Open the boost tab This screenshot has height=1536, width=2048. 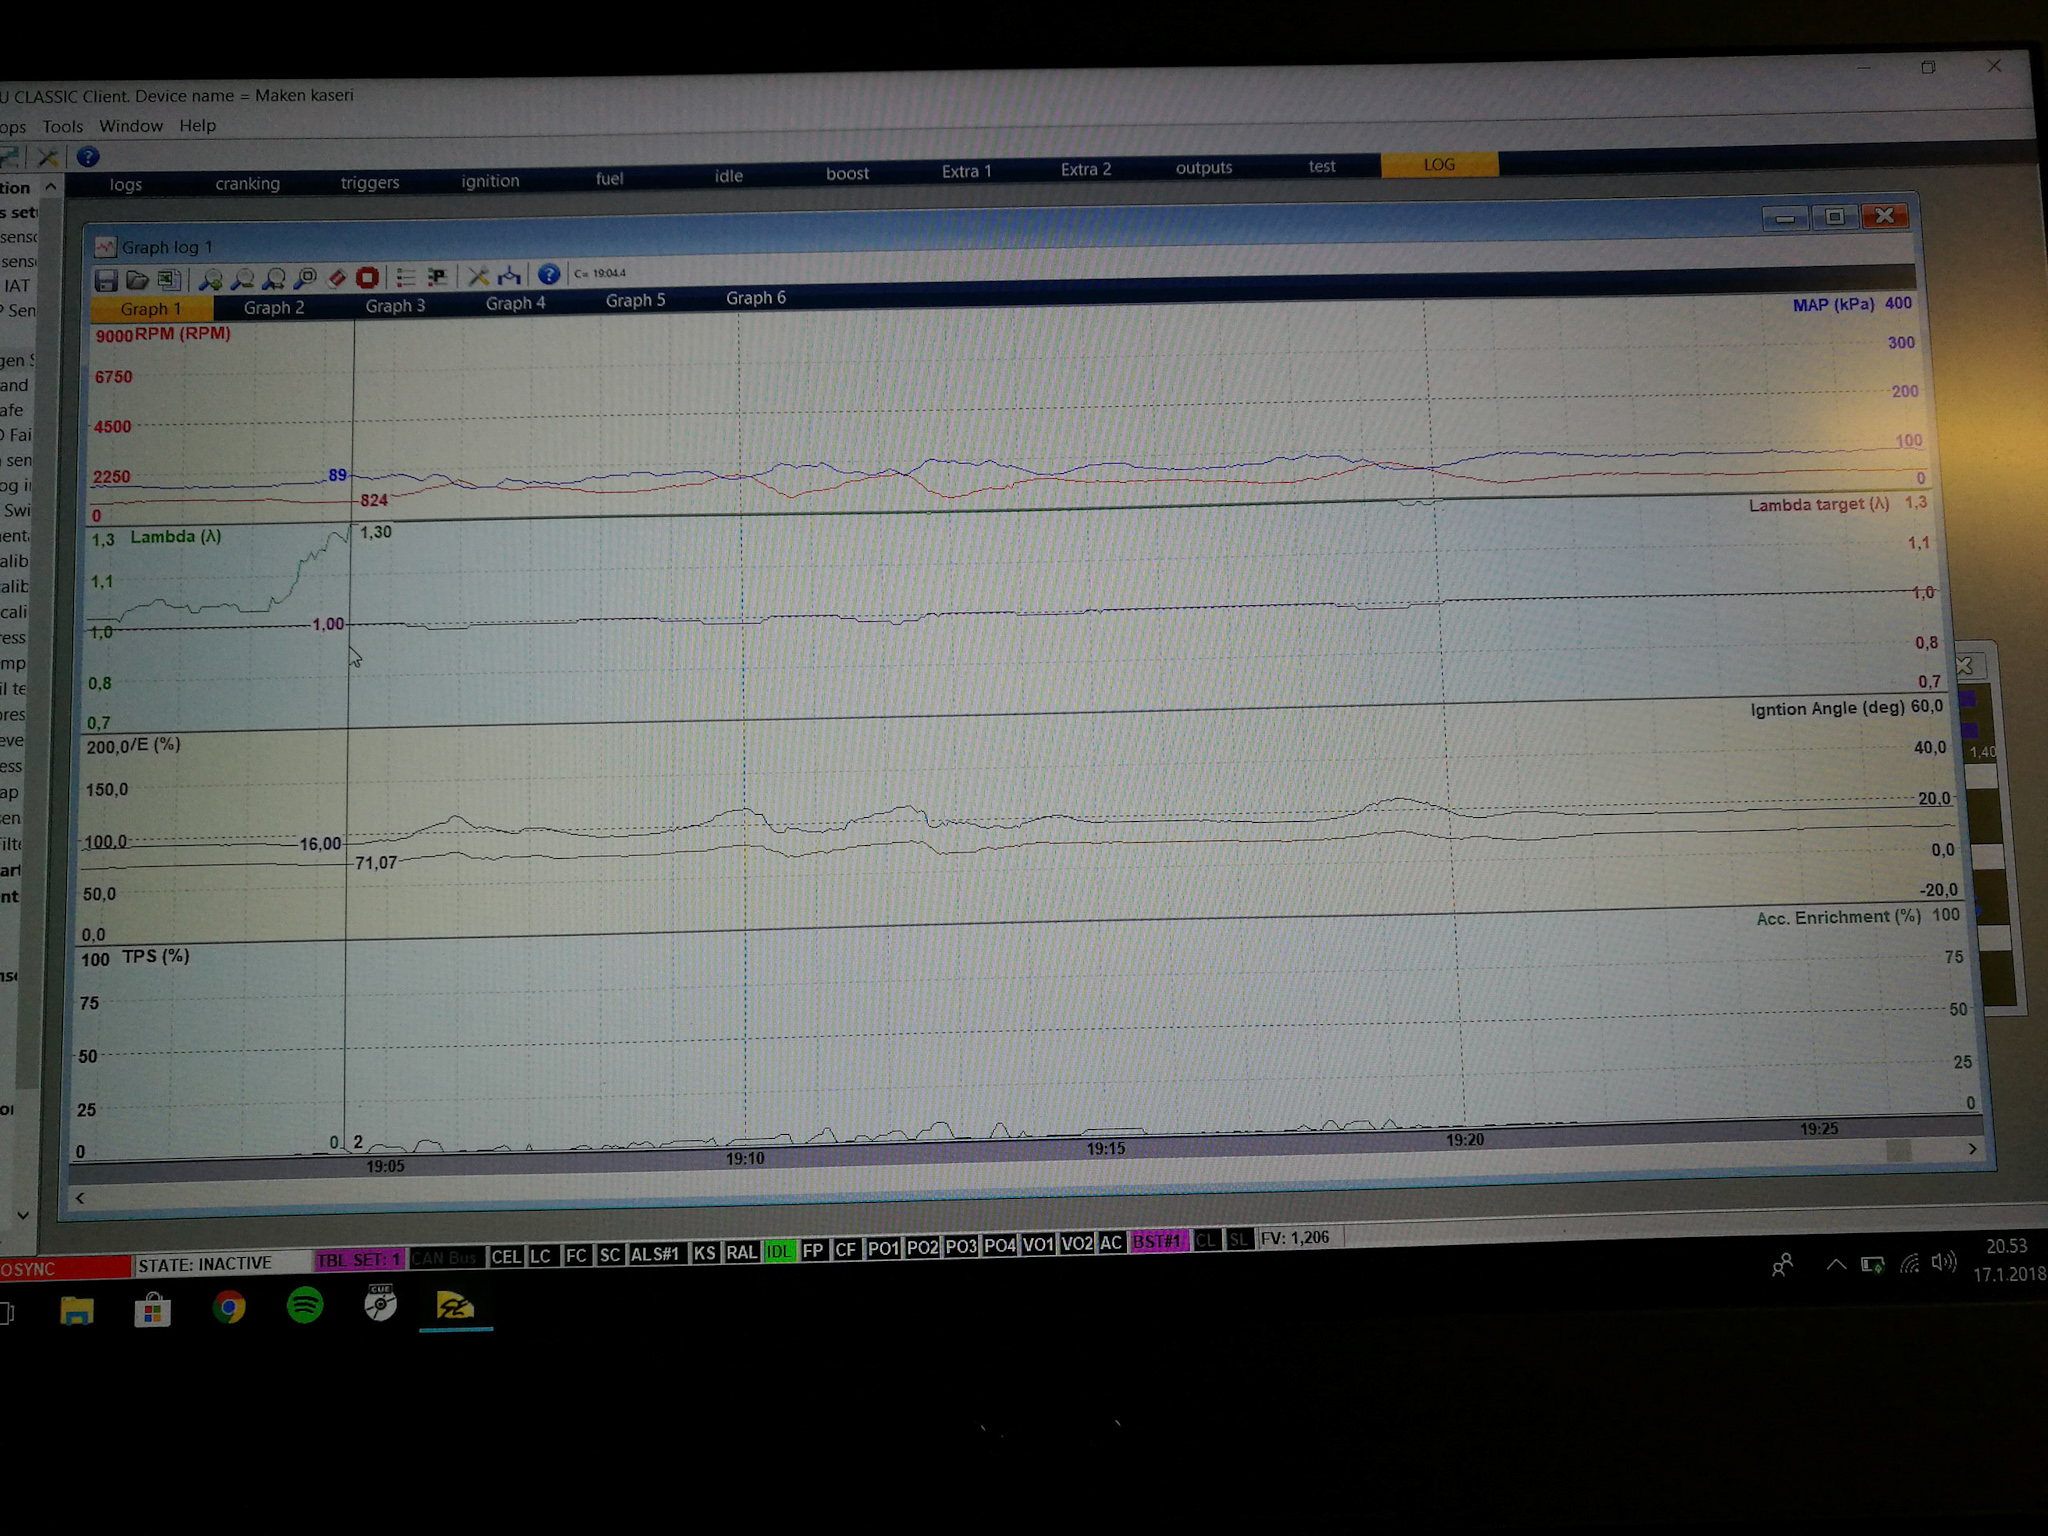point(847,173)
